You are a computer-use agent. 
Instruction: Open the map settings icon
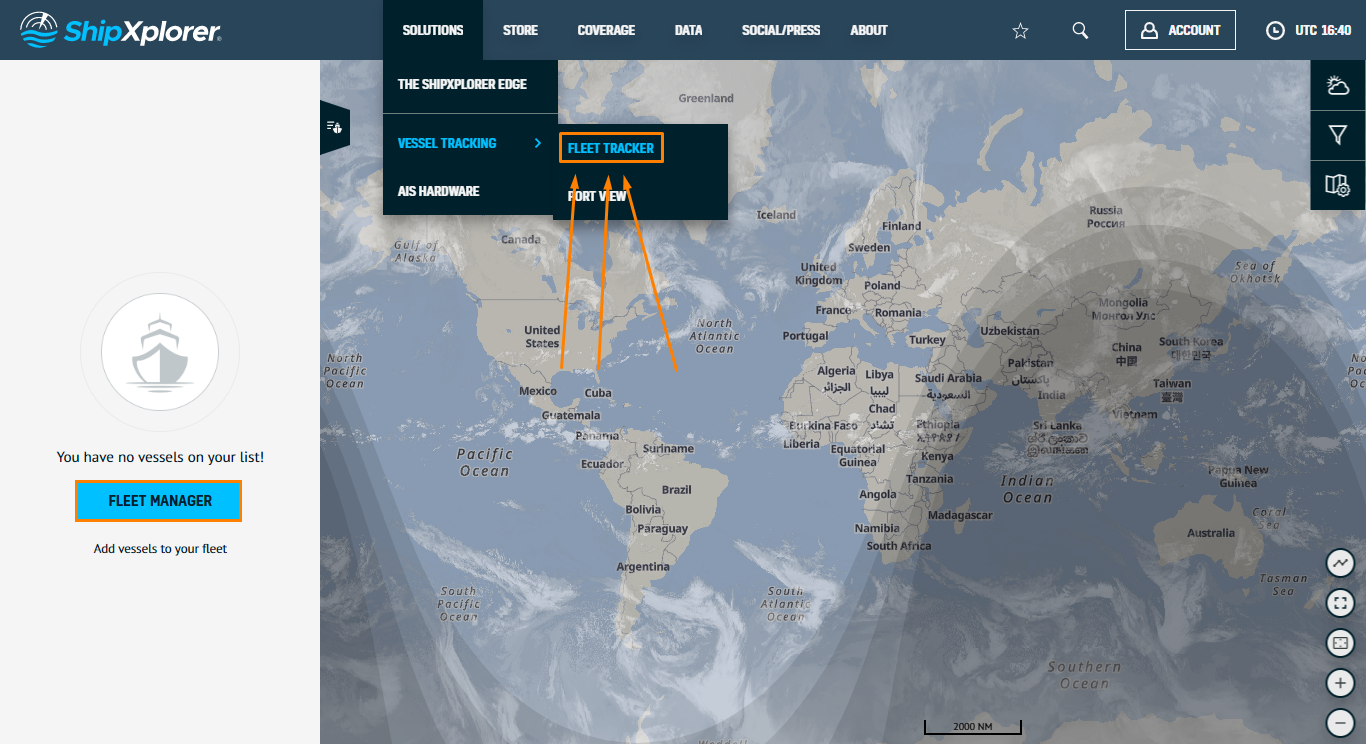(x=1338, y=185)
